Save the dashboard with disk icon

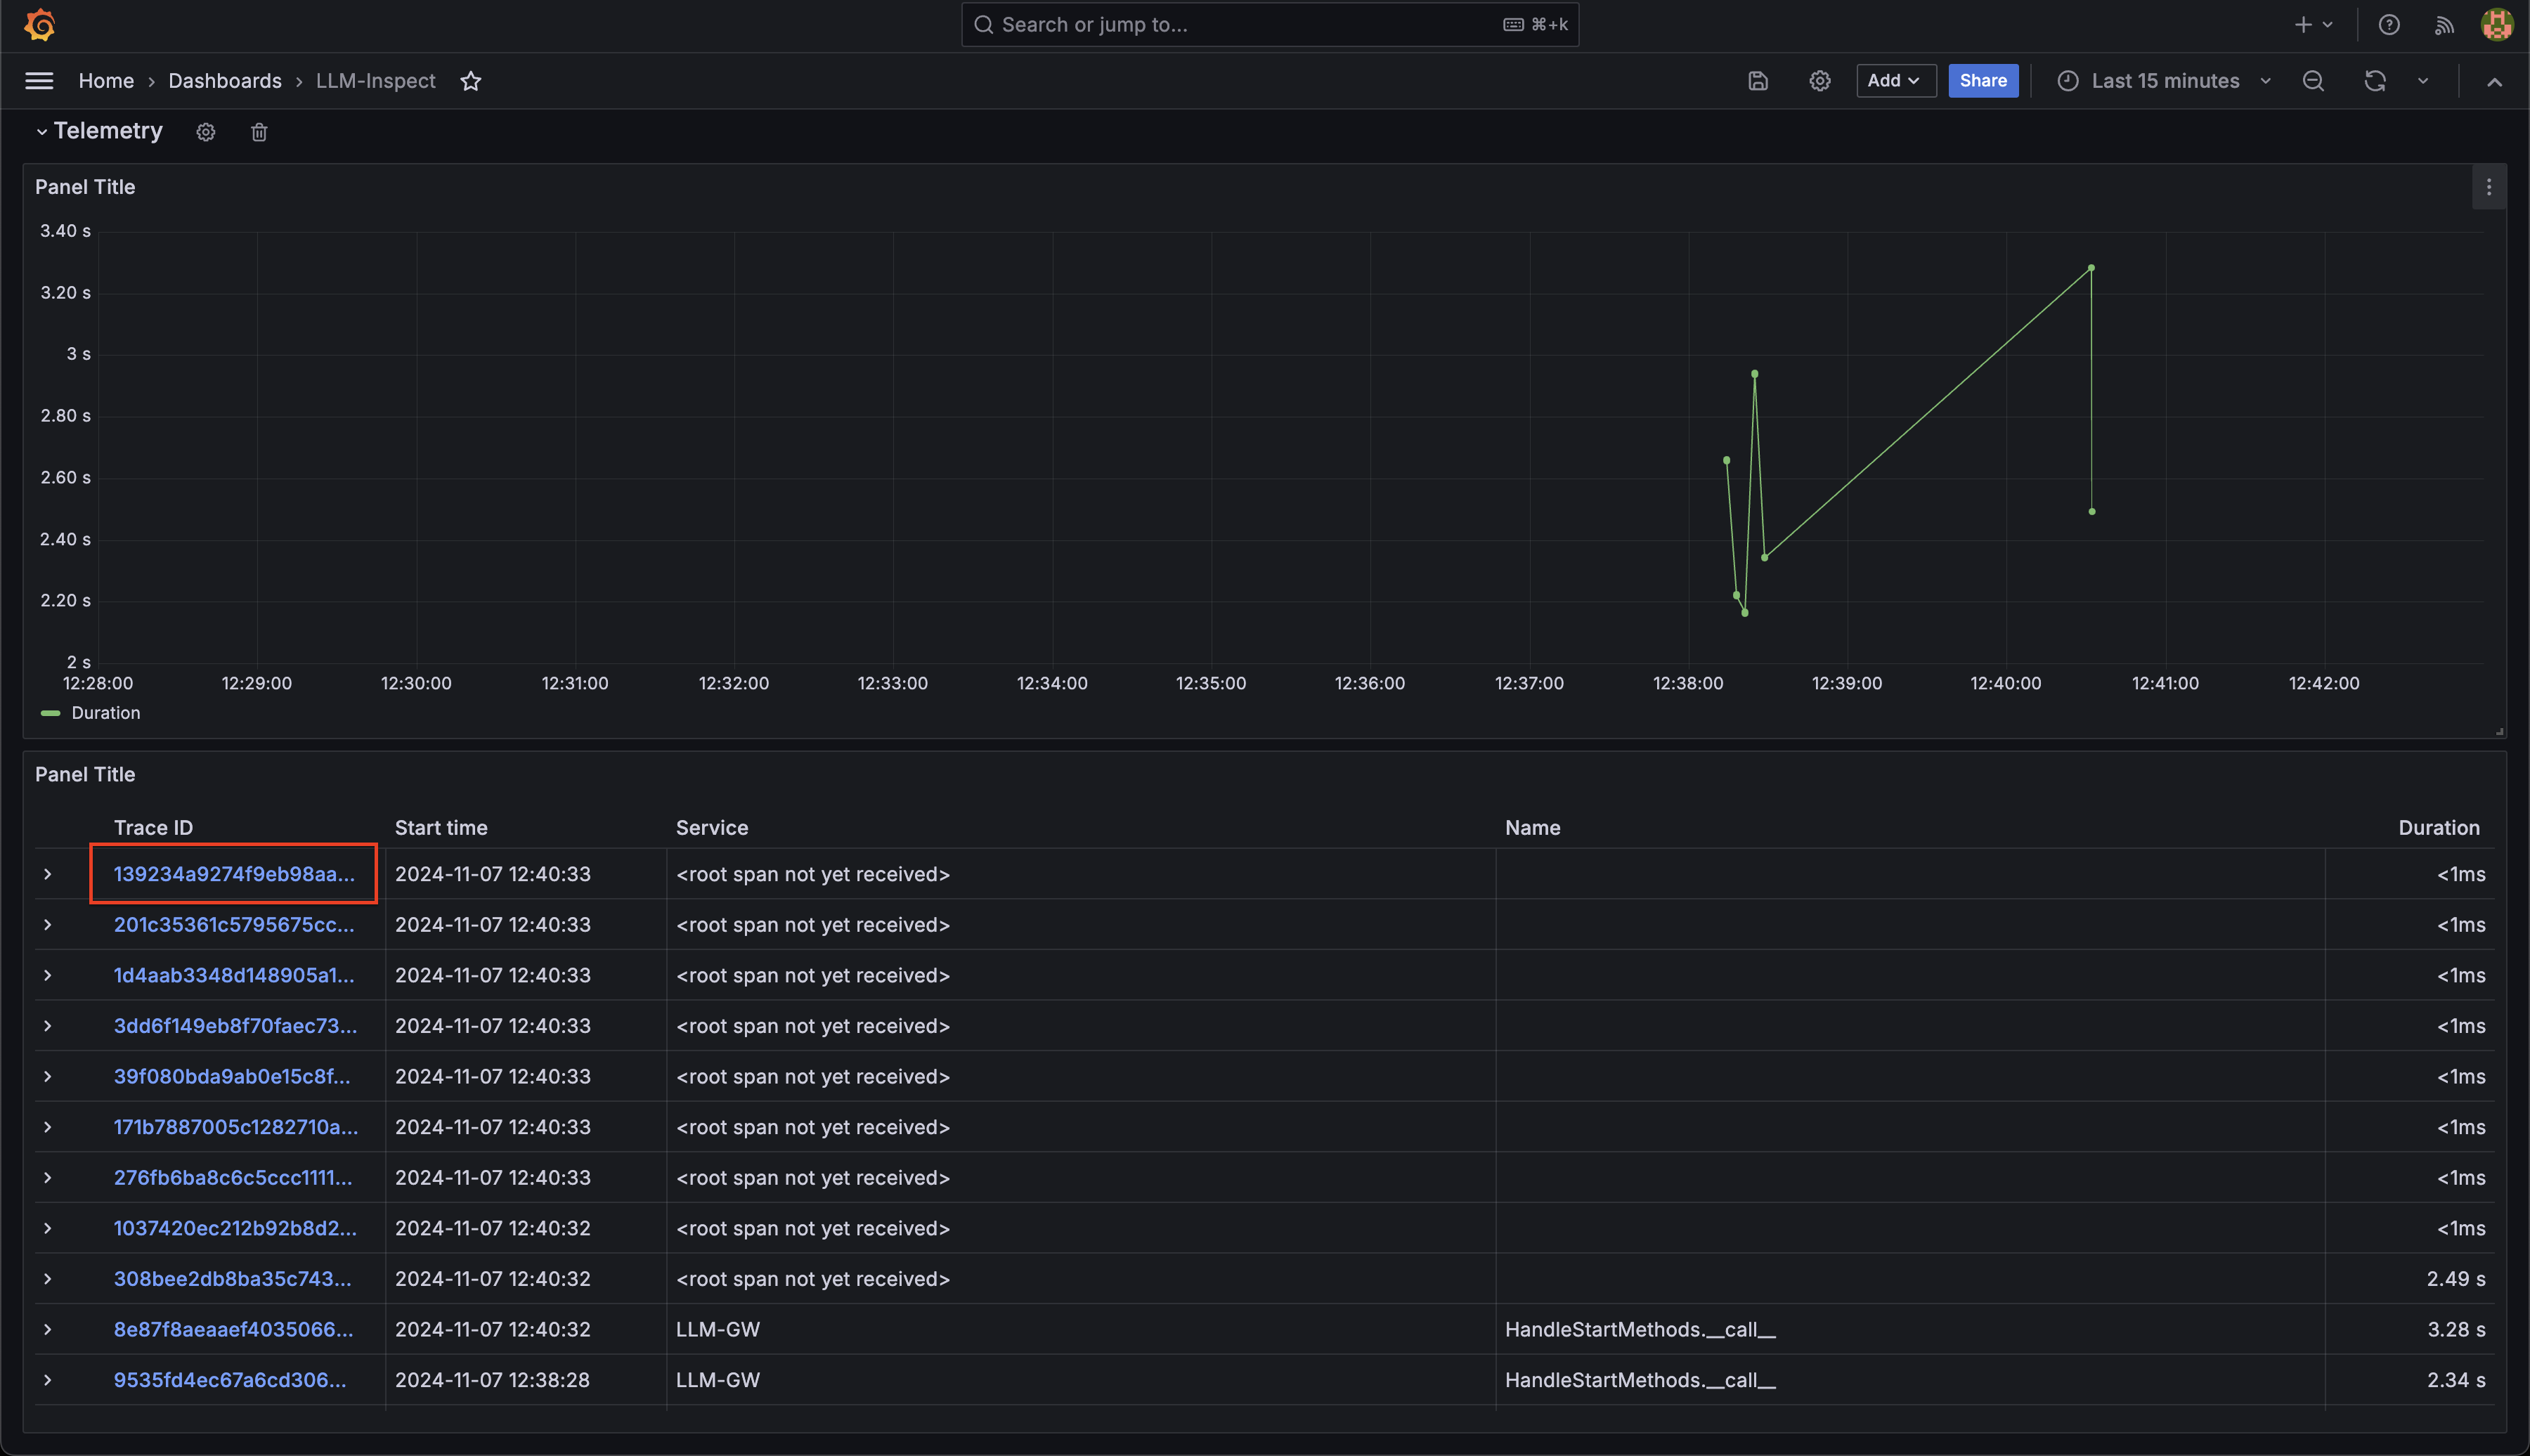pos(1758,81)
